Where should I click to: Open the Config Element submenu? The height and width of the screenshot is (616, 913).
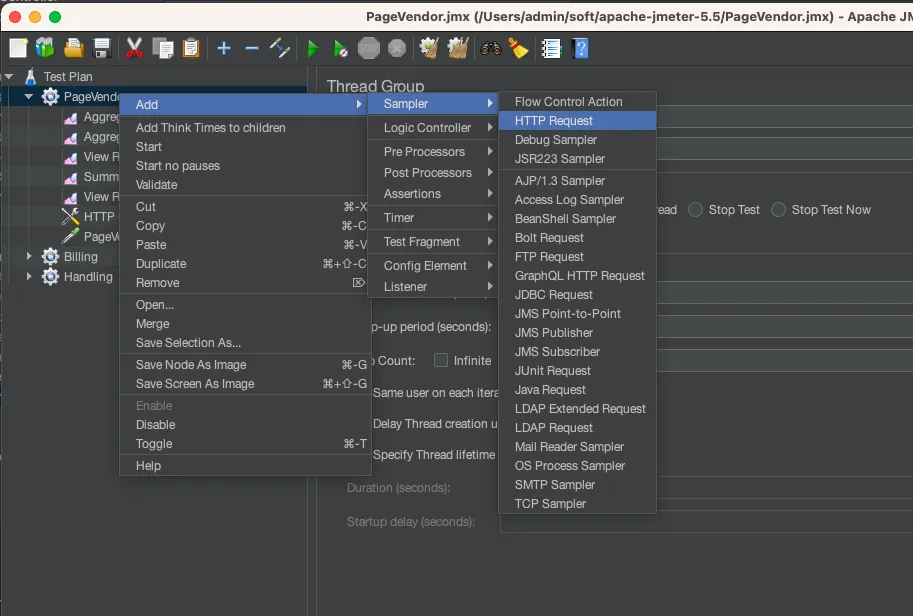pos(433,265)
